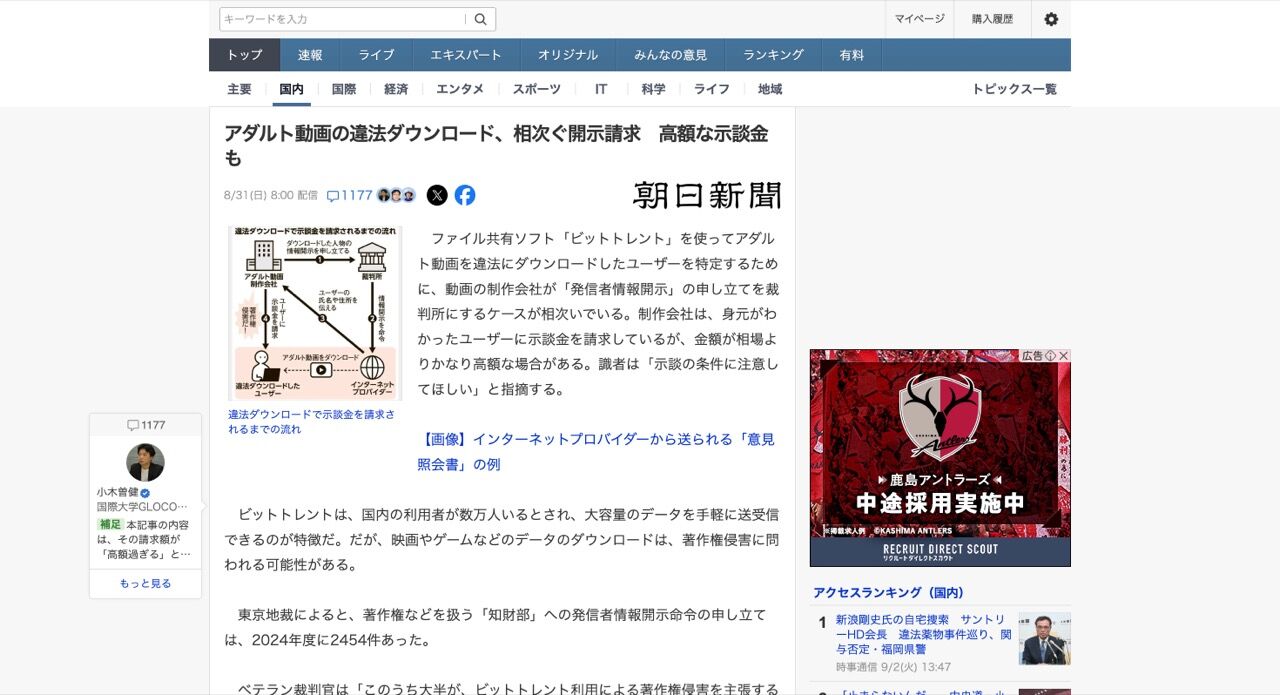Image resolution: width=1280 pixels, height=695 pixels.
Task: Switch to 国際 category
Action: pos(344,89)
